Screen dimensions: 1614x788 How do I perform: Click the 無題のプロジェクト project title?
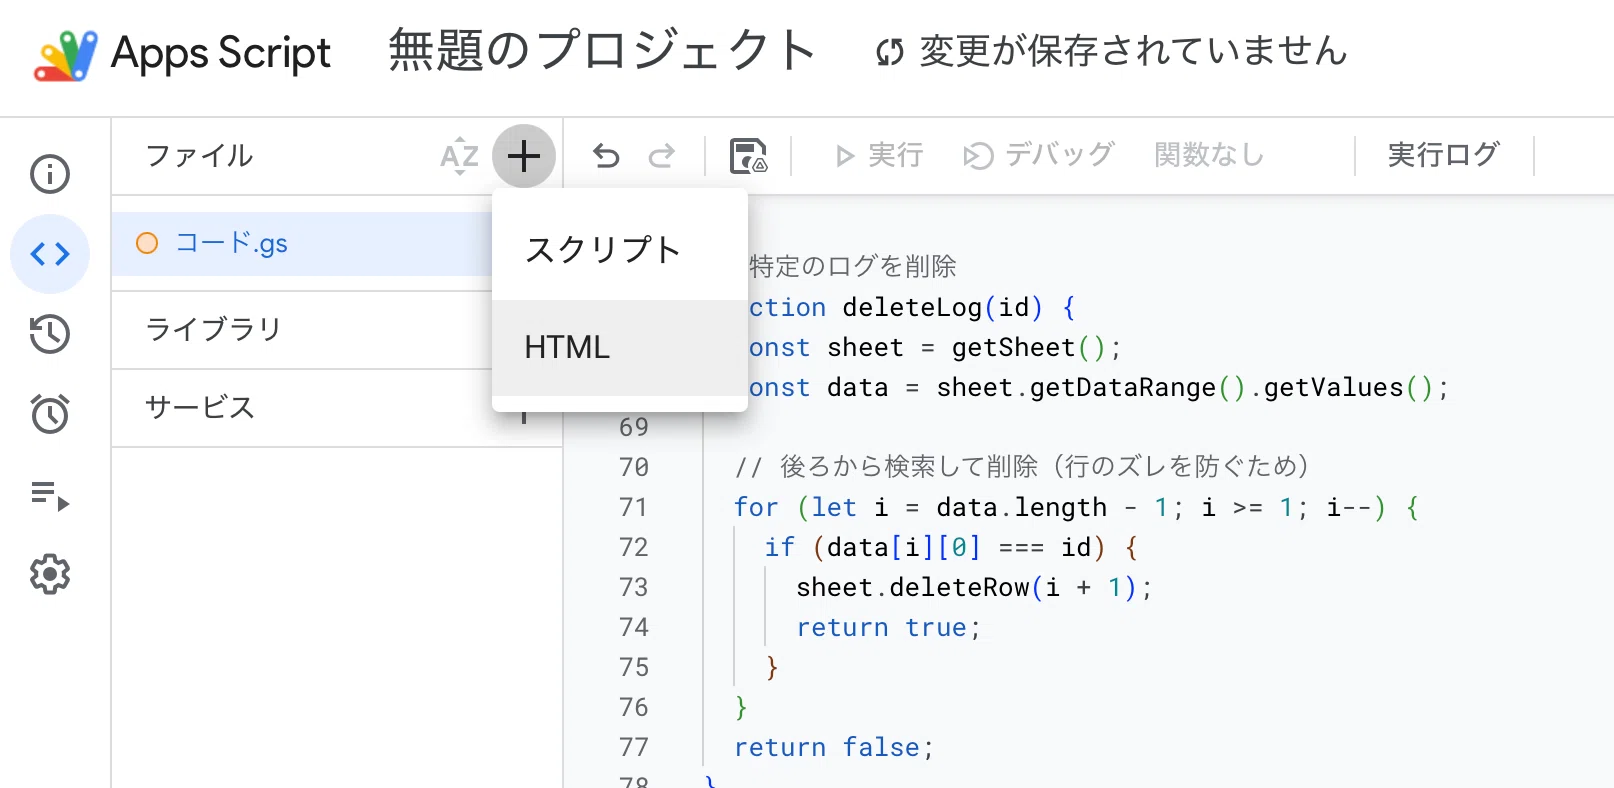tap(603, 51)
